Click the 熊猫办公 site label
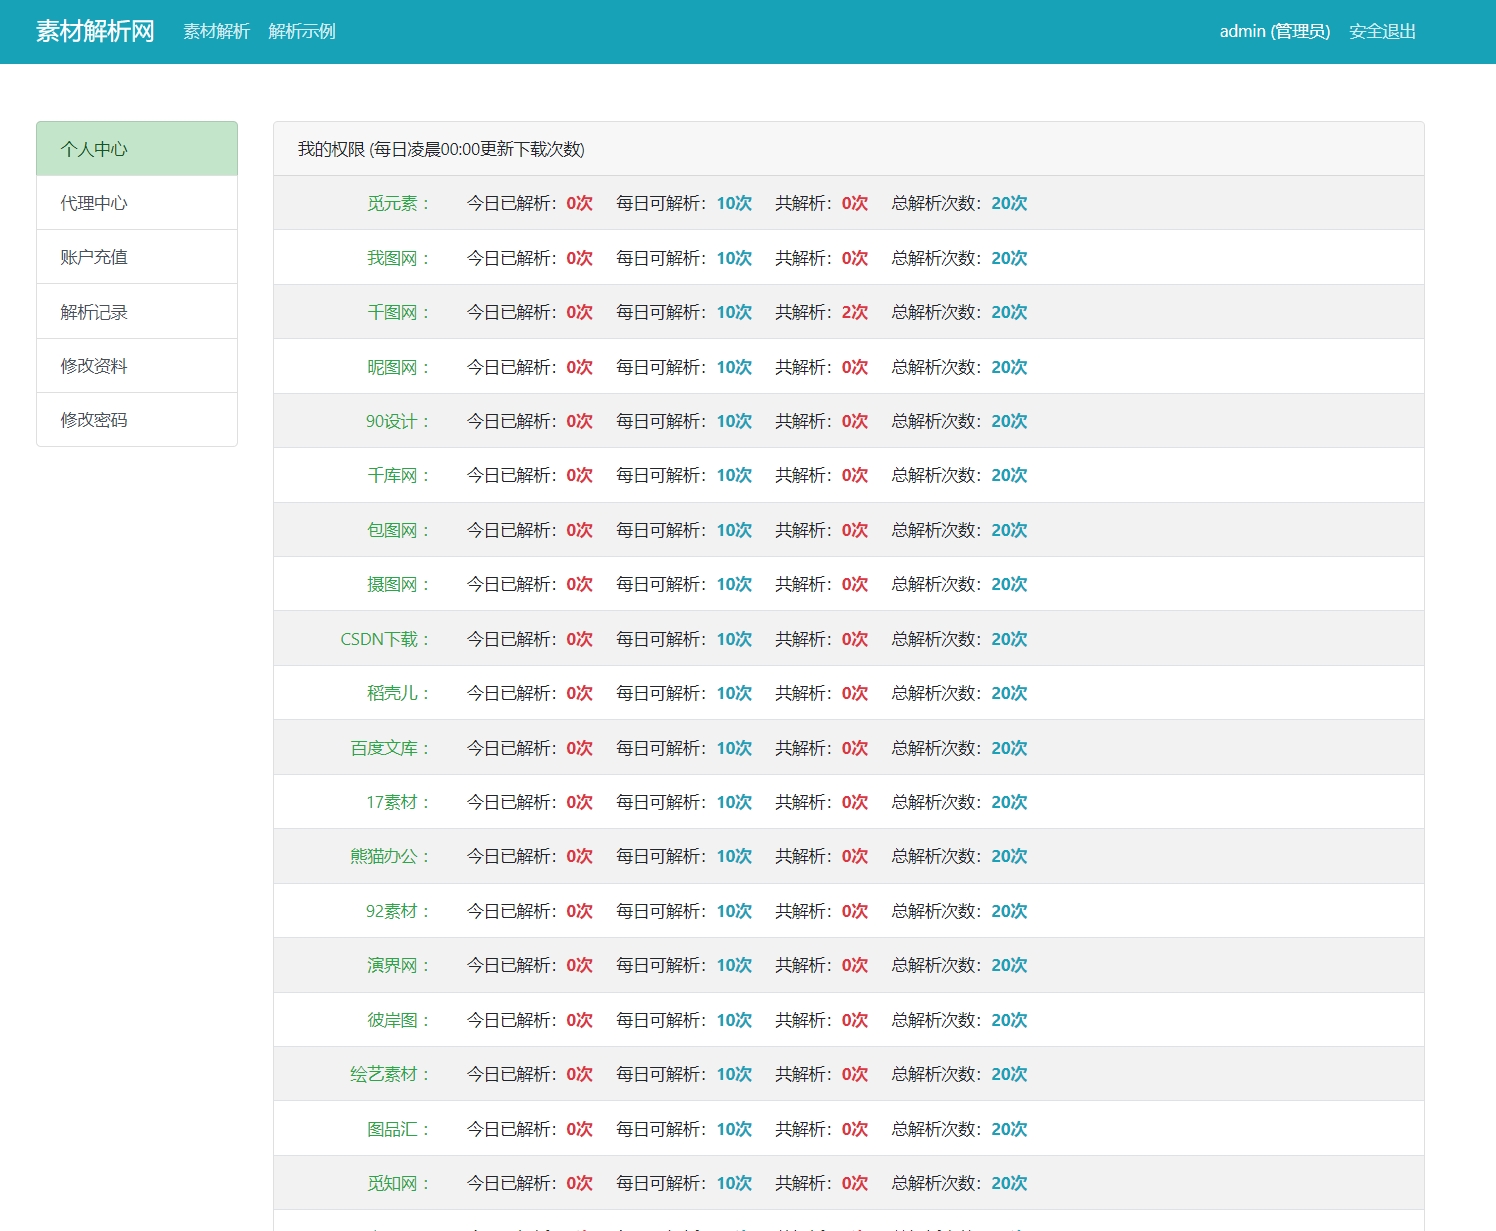 pos(390,856)
